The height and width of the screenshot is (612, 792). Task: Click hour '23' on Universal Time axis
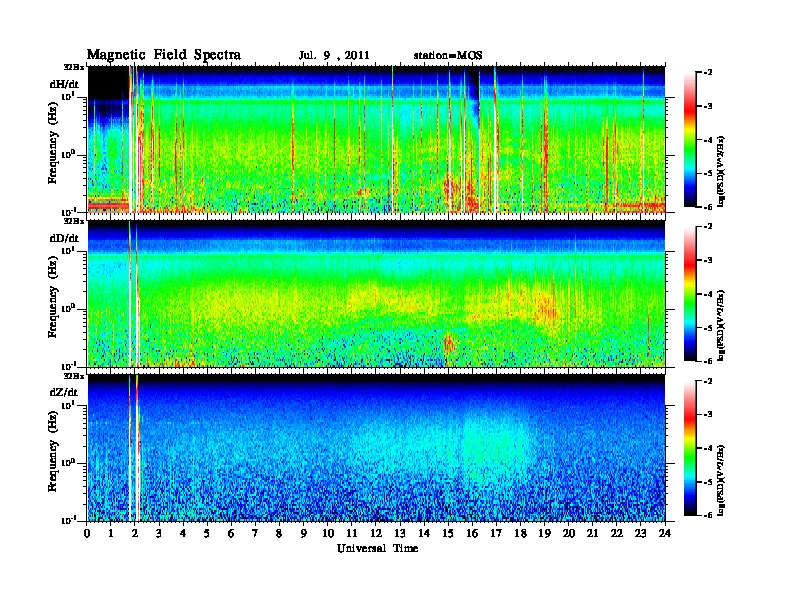coord(641,534)
